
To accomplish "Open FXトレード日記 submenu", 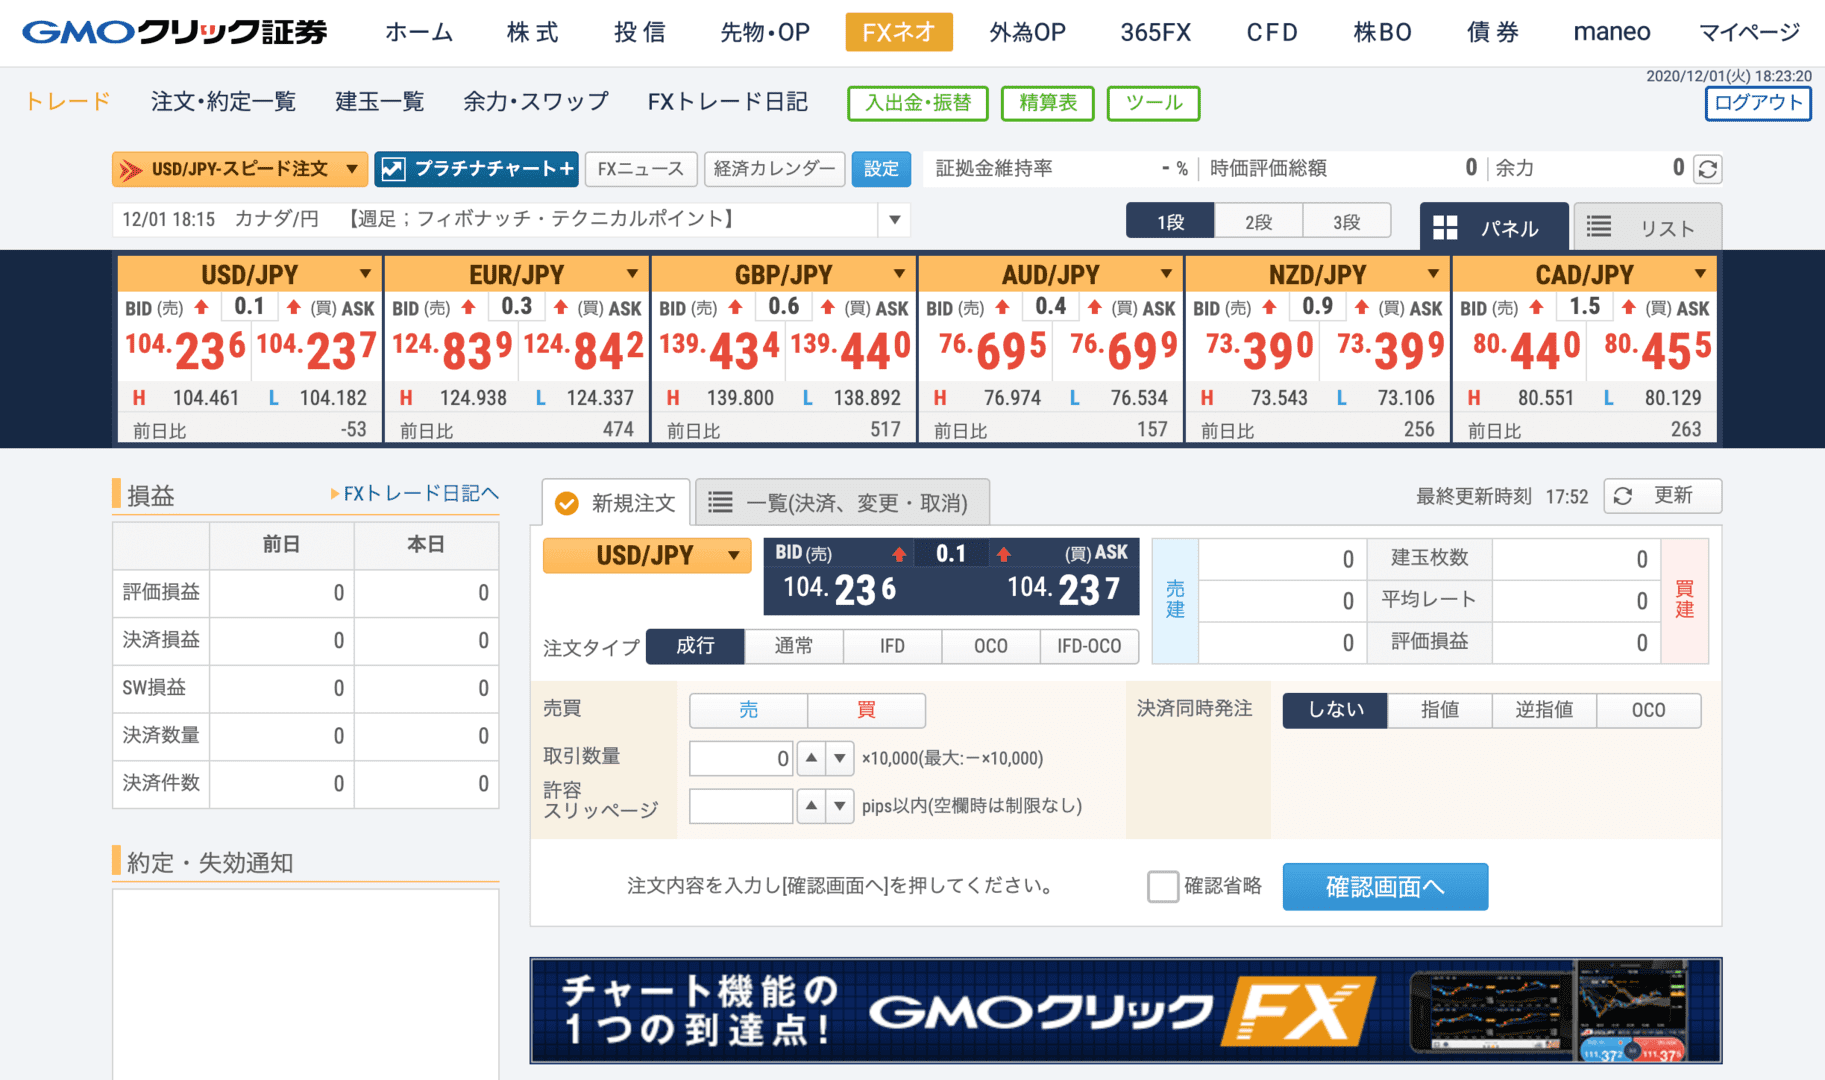I will point(728,102).
